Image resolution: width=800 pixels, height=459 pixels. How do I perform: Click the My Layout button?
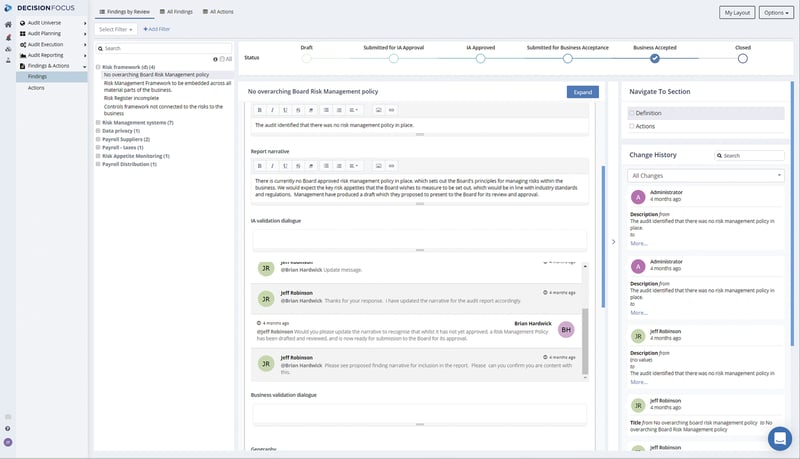[x=737, y=12]
